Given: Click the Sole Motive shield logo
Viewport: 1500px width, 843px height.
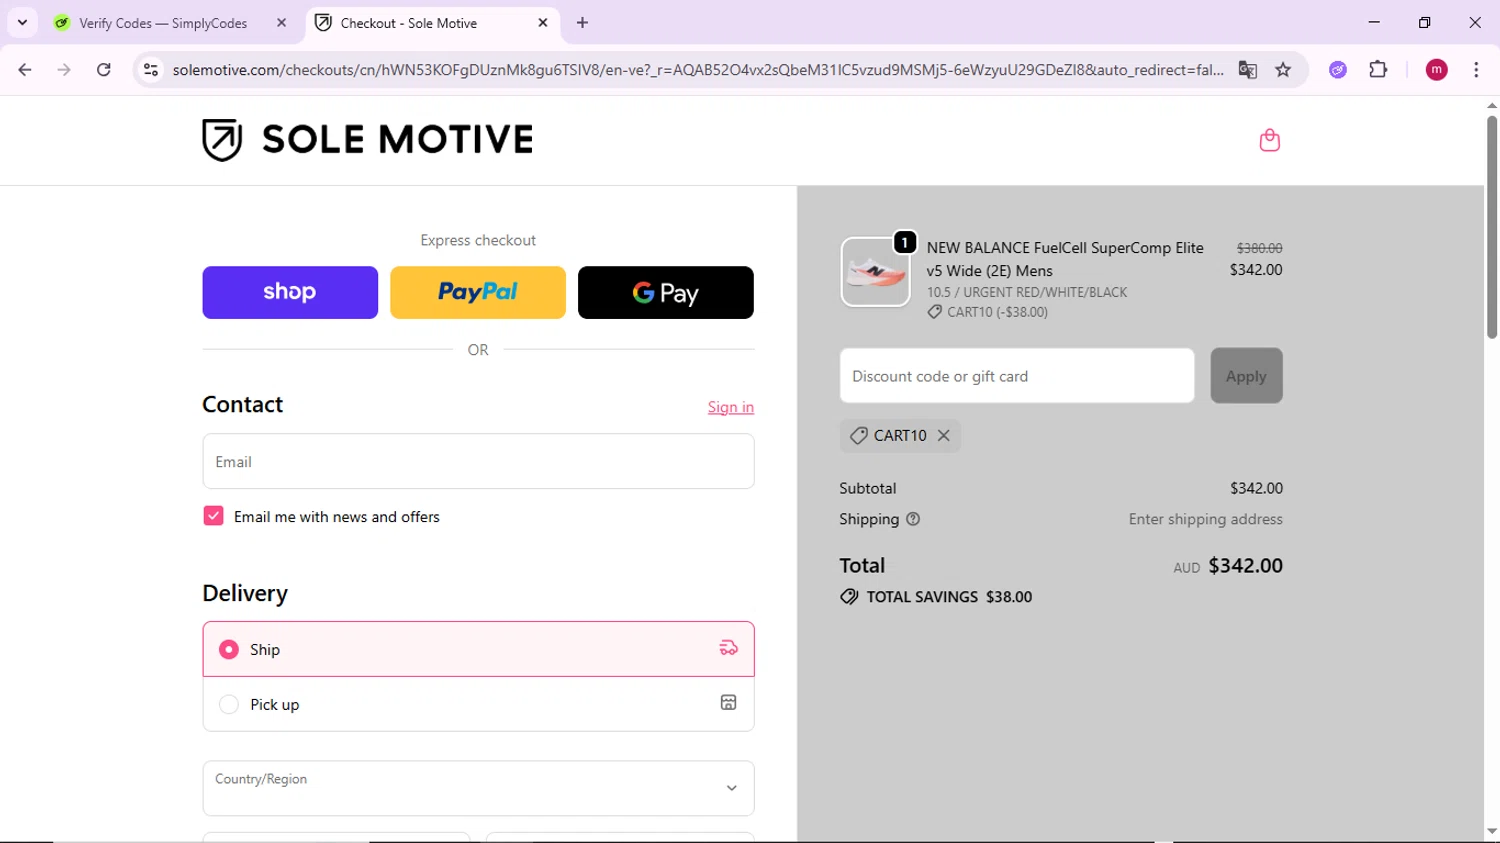Looking at the screenshot, I should (222, 140).
